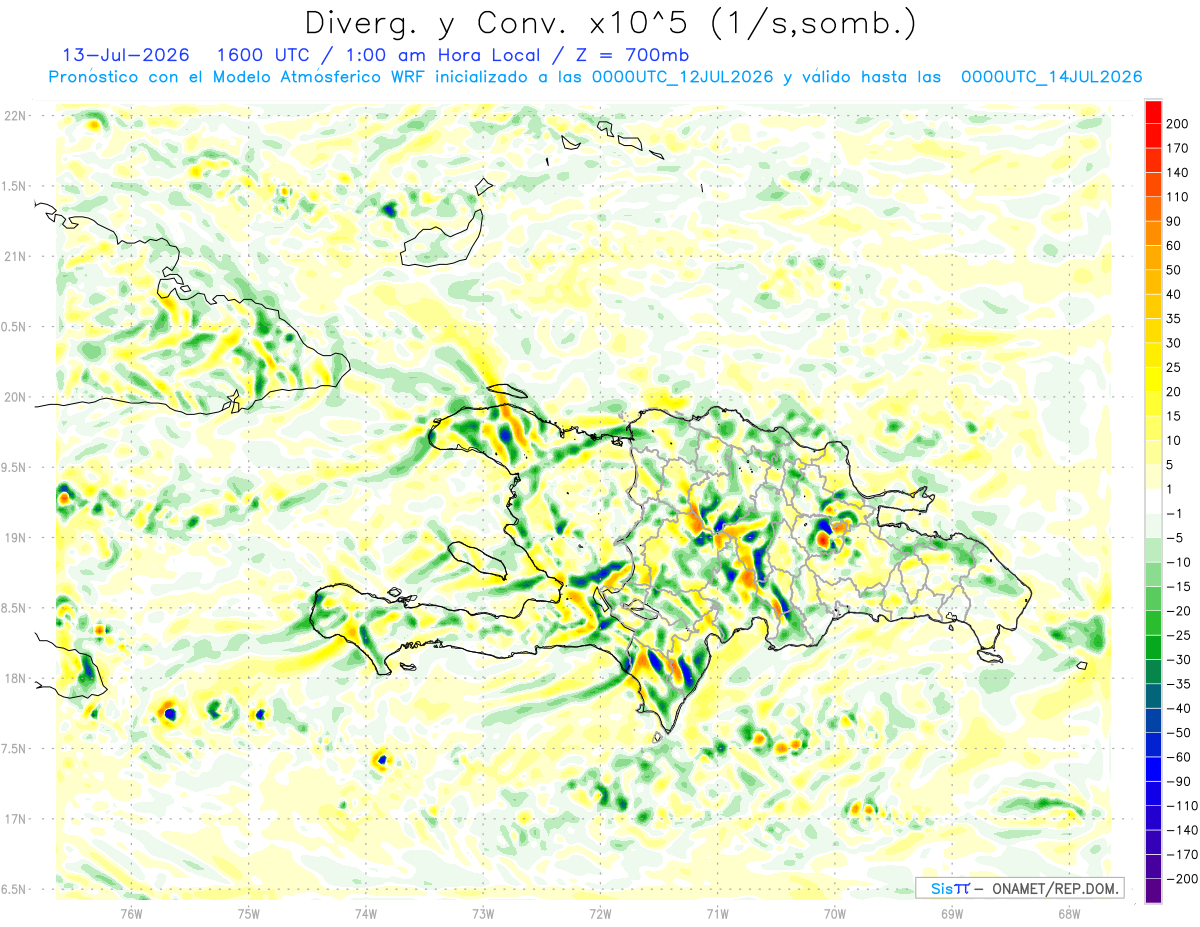1200x927 pixels.
Task: Click the 68W longitude label
Action: (1069, 913)
